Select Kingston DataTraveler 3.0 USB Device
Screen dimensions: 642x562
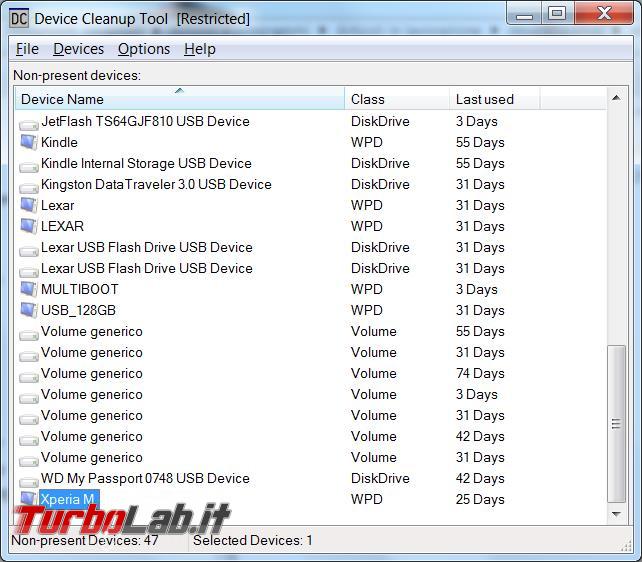pyautogui.click(x=156, y=184)
